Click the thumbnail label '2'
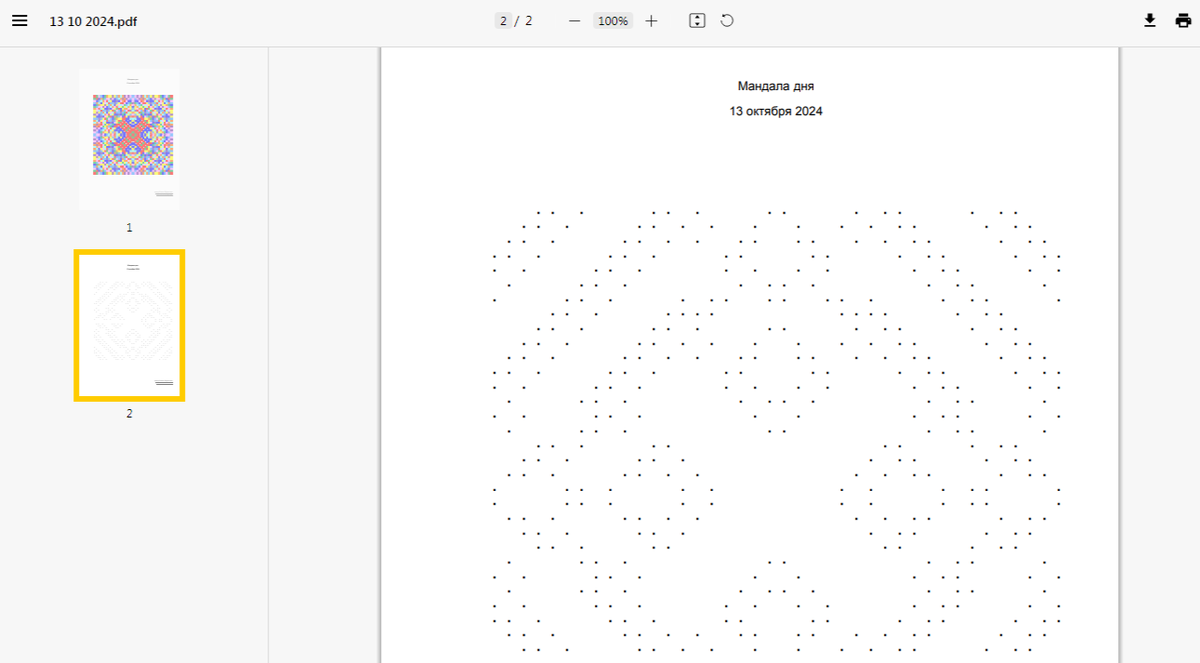The width and height of the screenshot is (1200, 663). (x=129, y=413)
